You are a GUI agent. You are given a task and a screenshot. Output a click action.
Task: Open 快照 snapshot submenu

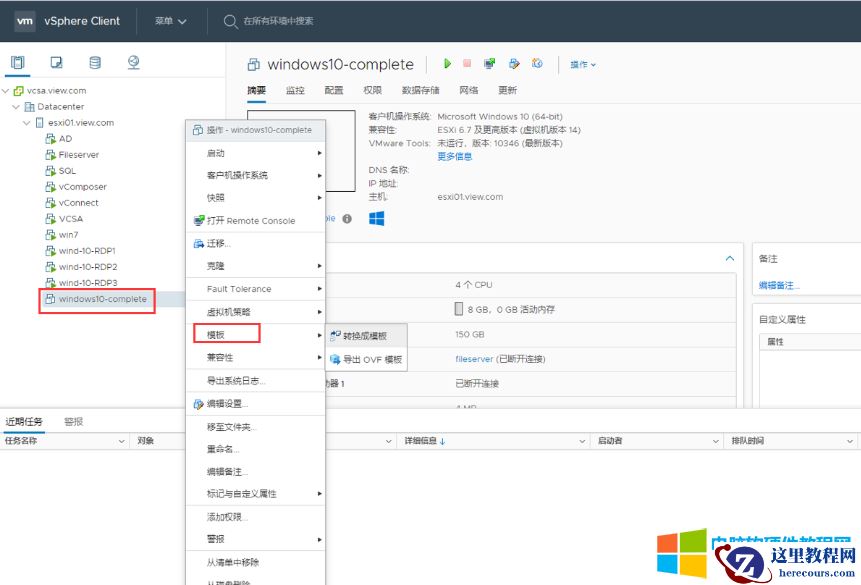click(256, 198)
